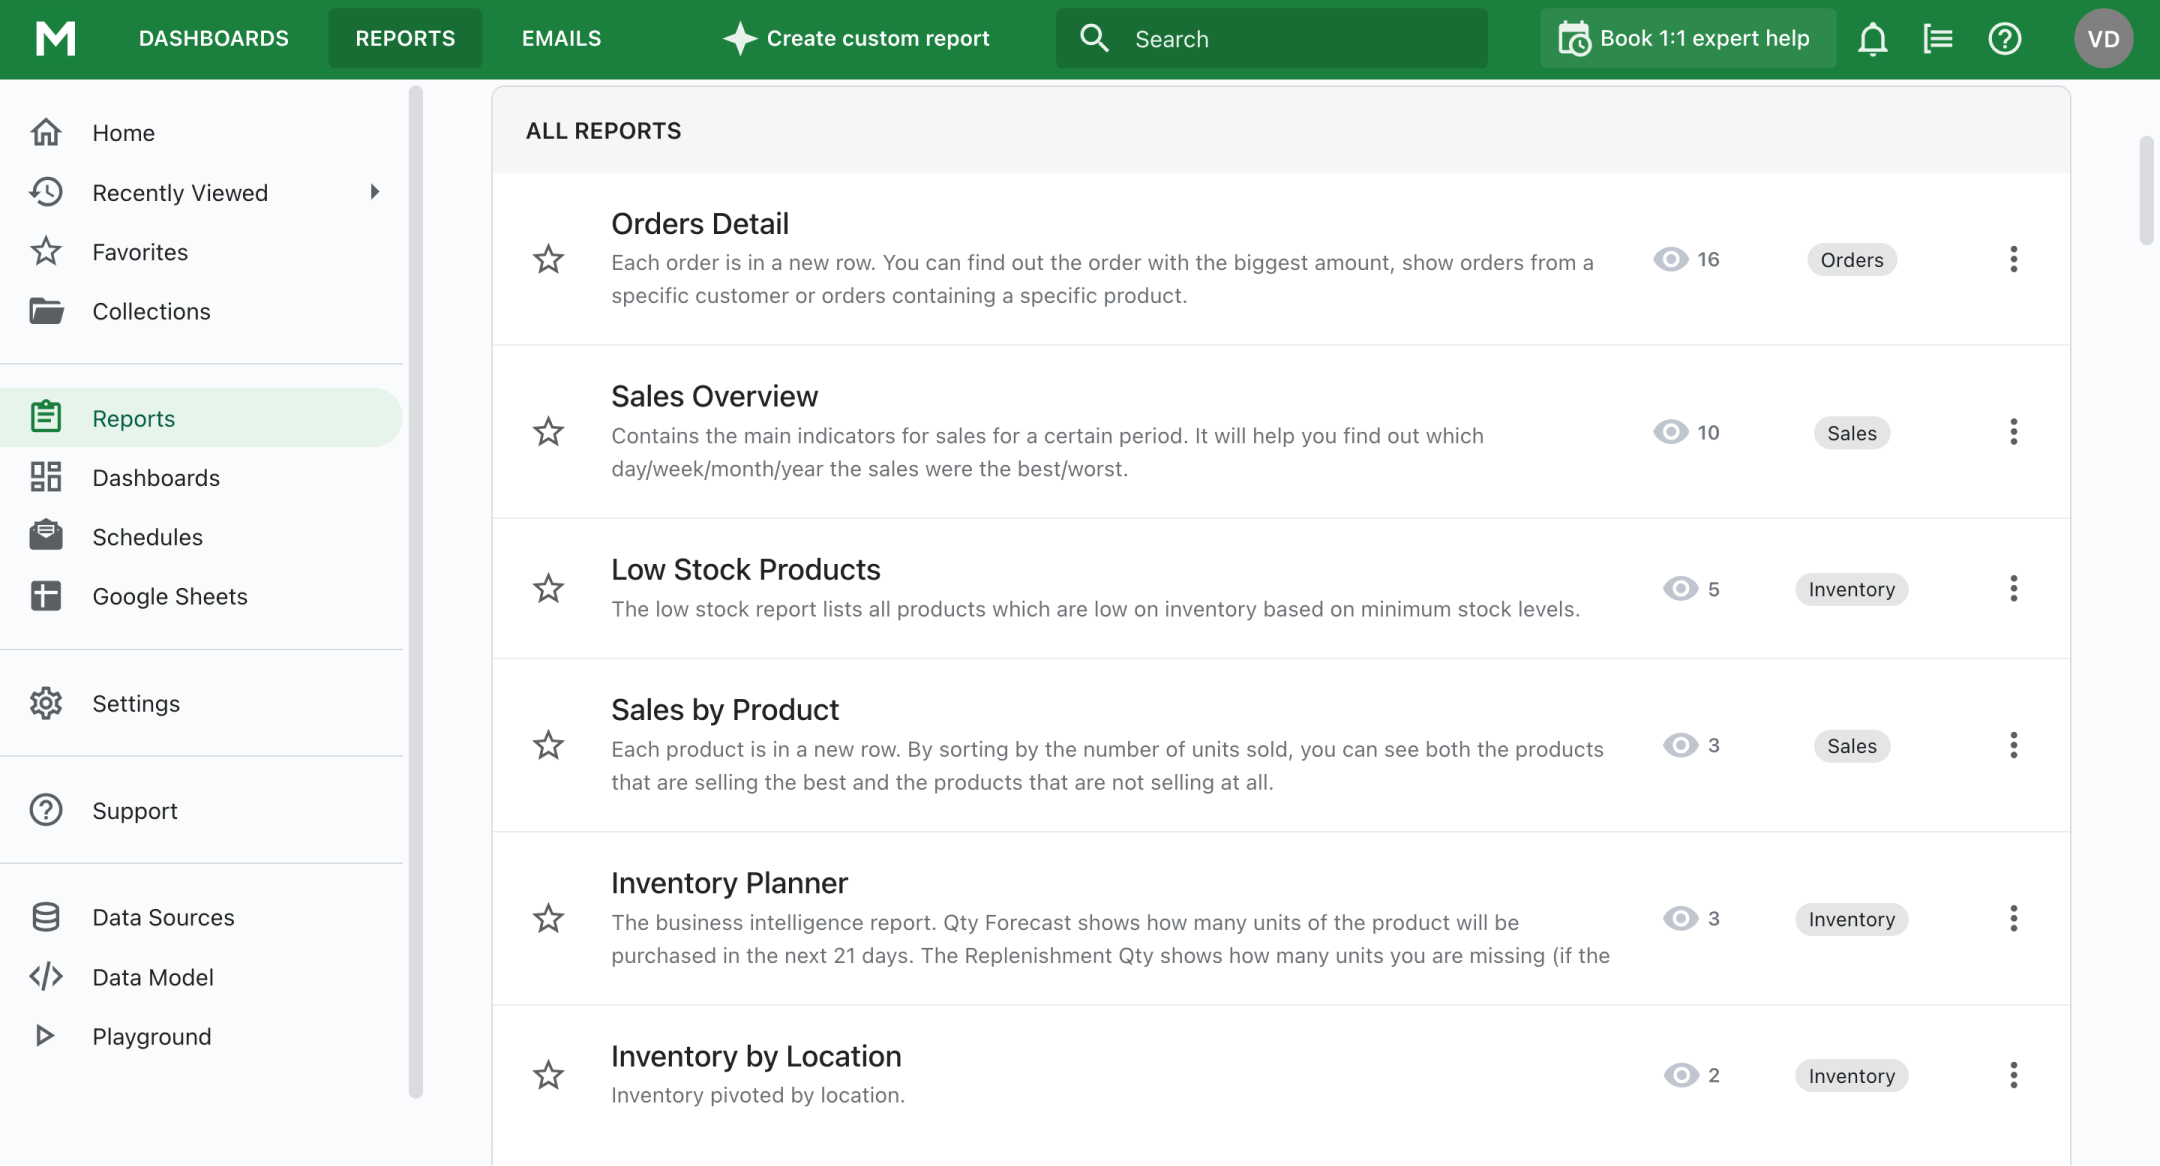Open more options for Sales Overview
Viewport: 2160px width, 1166px height.
(x=2013, y=432)
